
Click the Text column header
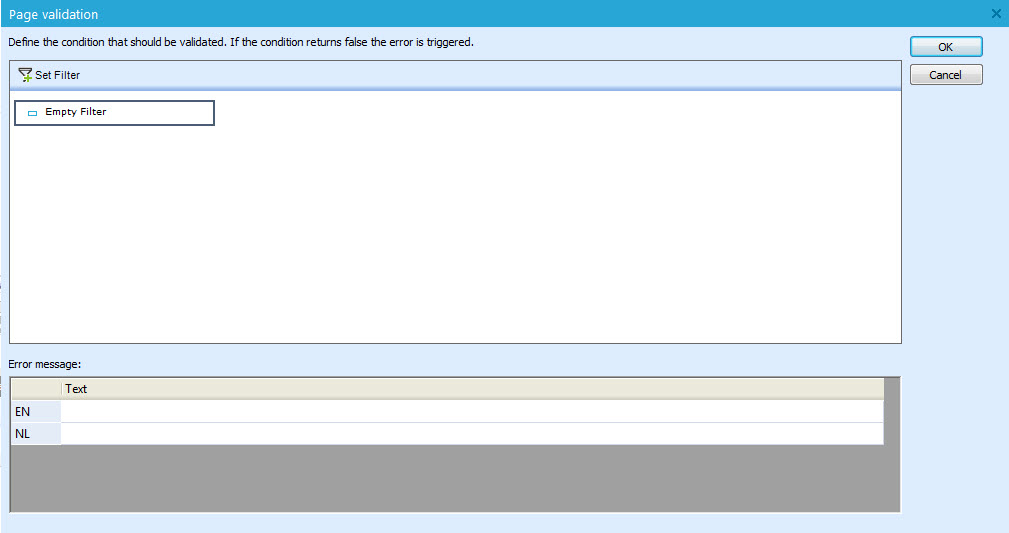coord(471,389)
